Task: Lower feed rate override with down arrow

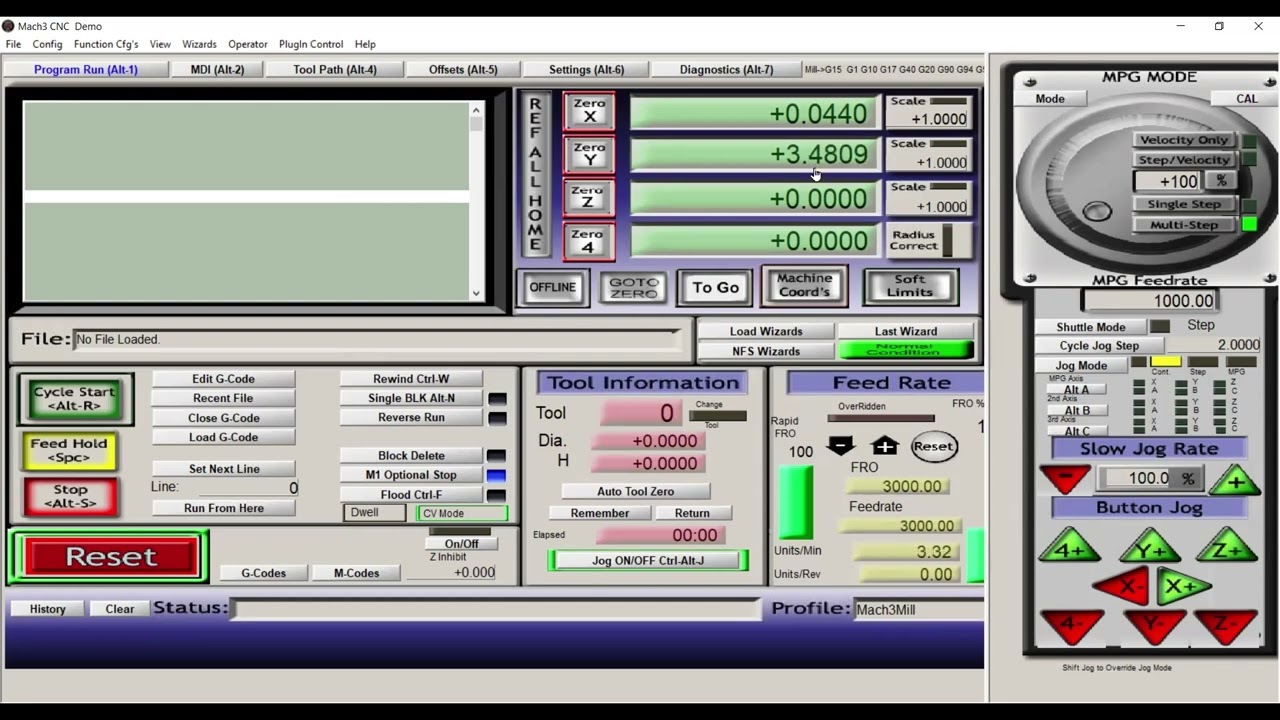Action: (841, 446)
